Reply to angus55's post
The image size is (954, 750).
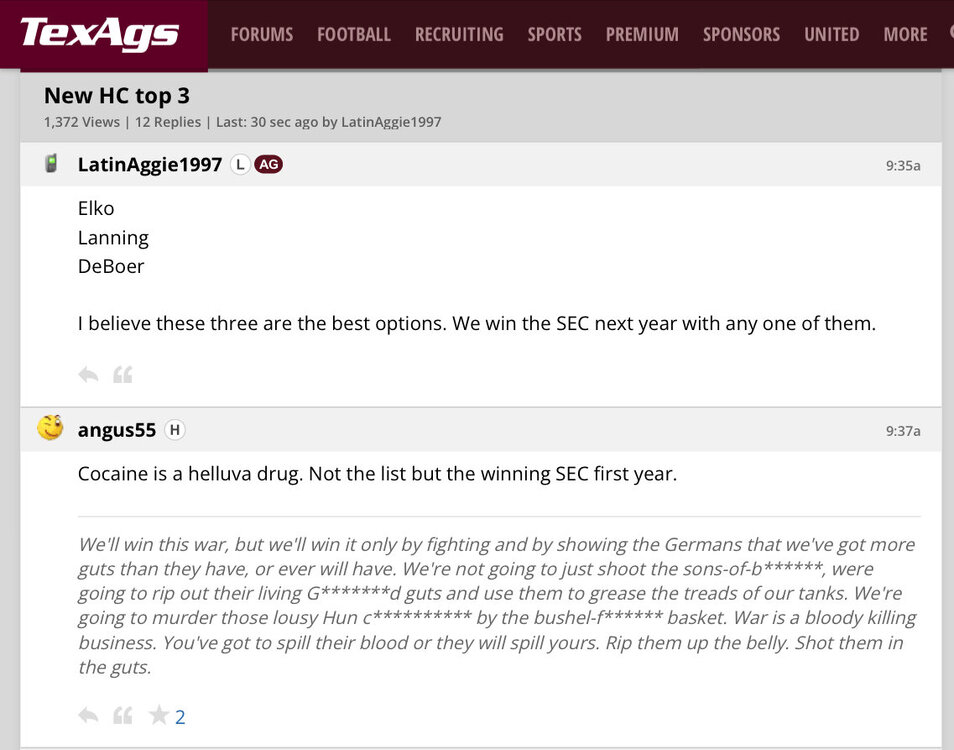tap(88, 715)
